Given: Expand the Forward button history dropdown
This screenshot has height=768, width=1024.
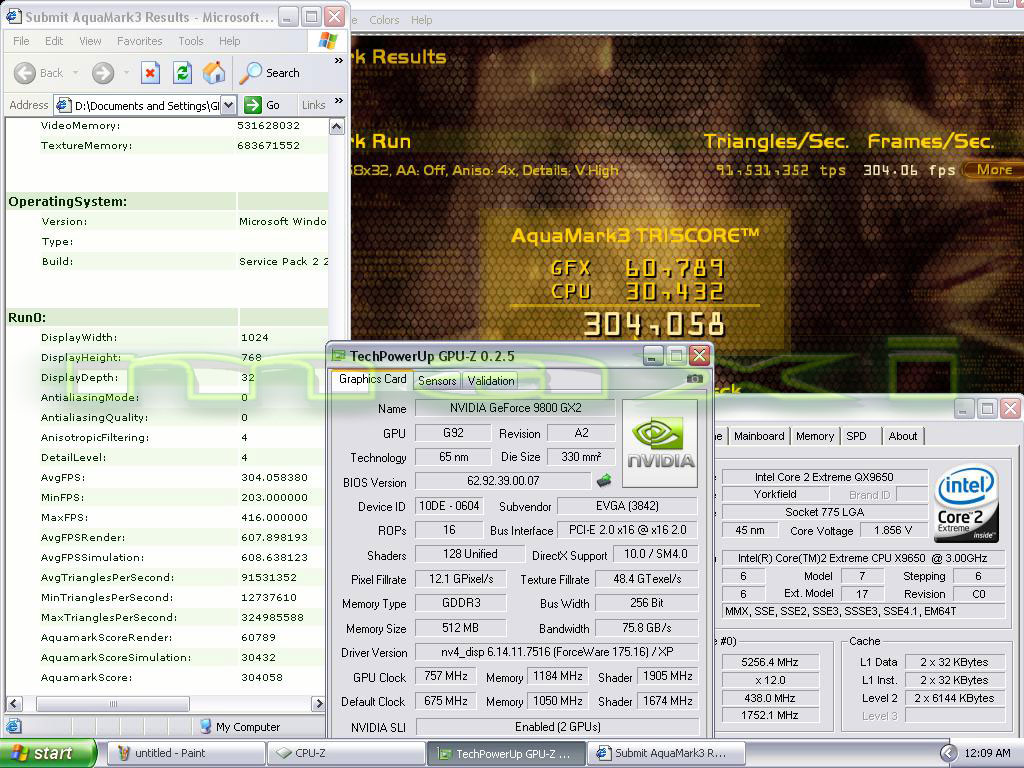Looking at the screenshot, I should pyautogui.click(x=126, y=72).
